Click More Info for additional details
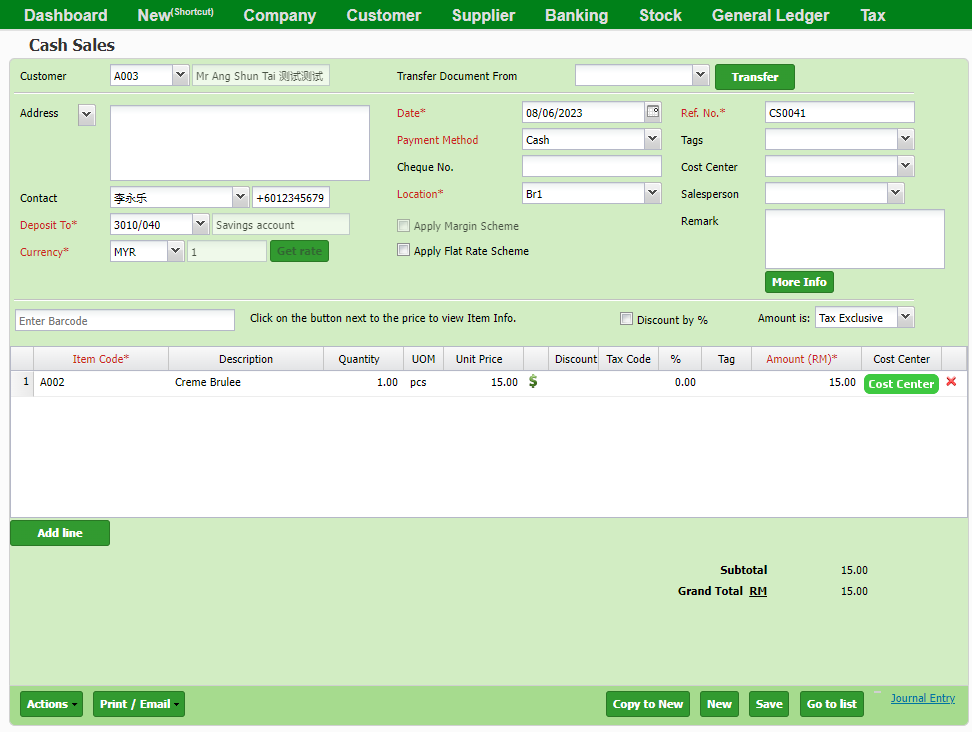Image resolution: width=972 pixels, height=732 pixels. [x=799, y=282]
